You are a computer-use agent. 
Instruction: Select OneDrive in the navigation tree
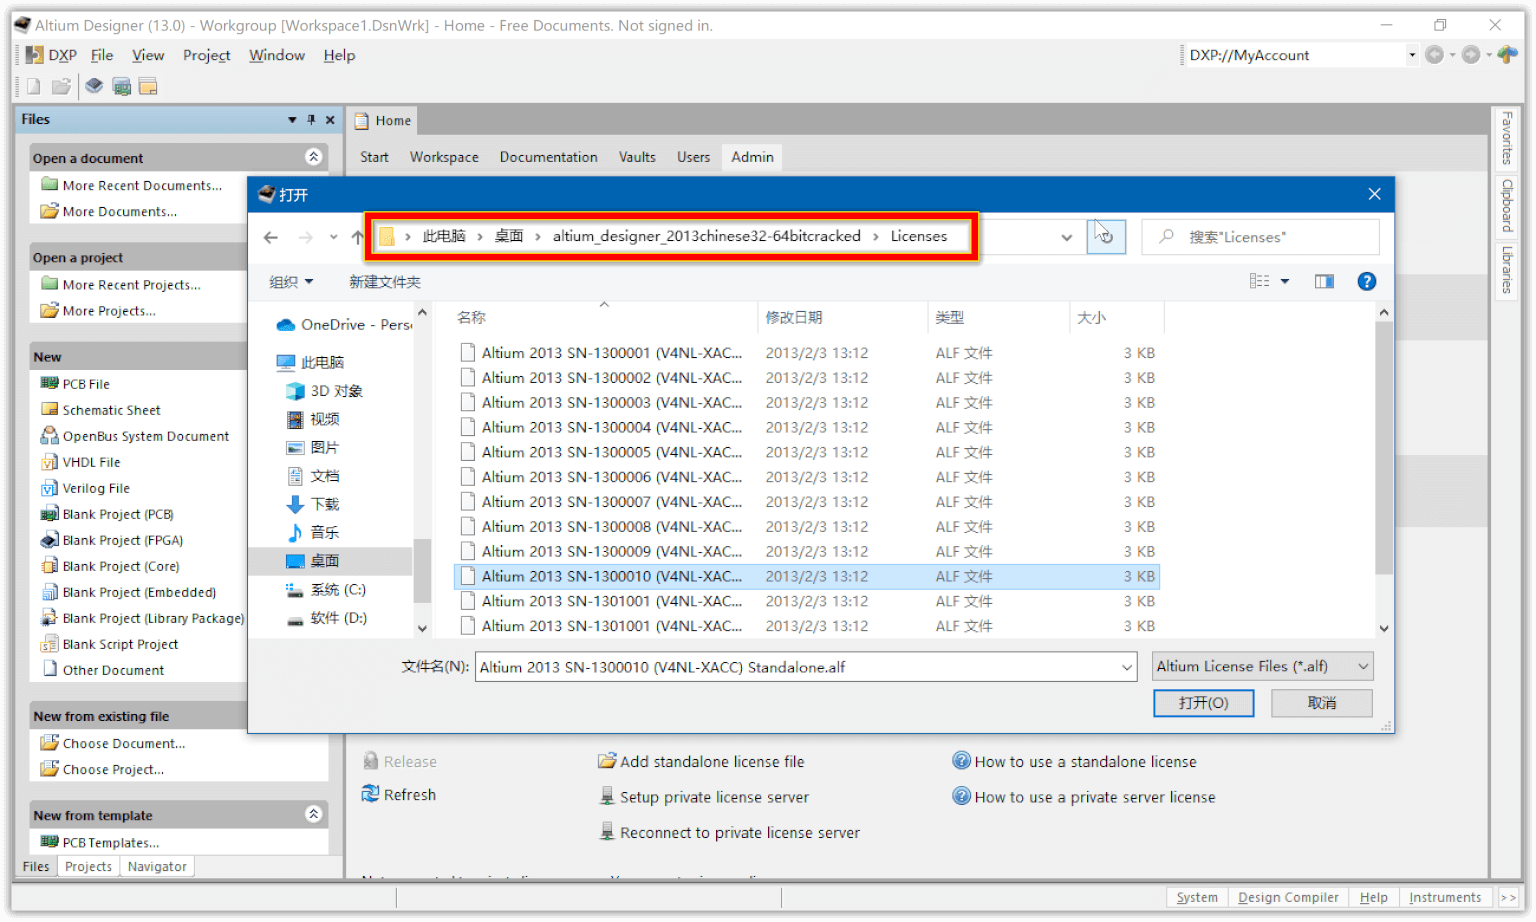(343, 325)
